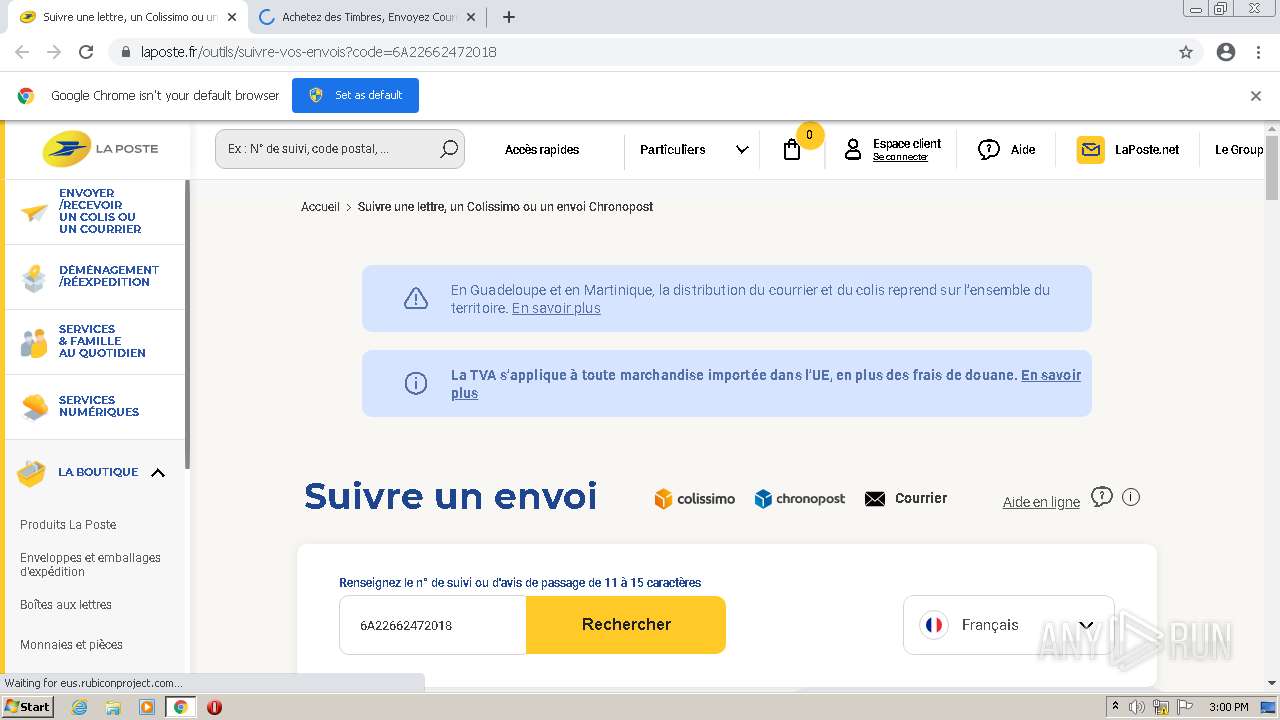The height and width of the screenshot is (720, 1280).
Task: Open the Français language dropdown
Action: [1009, 625]
